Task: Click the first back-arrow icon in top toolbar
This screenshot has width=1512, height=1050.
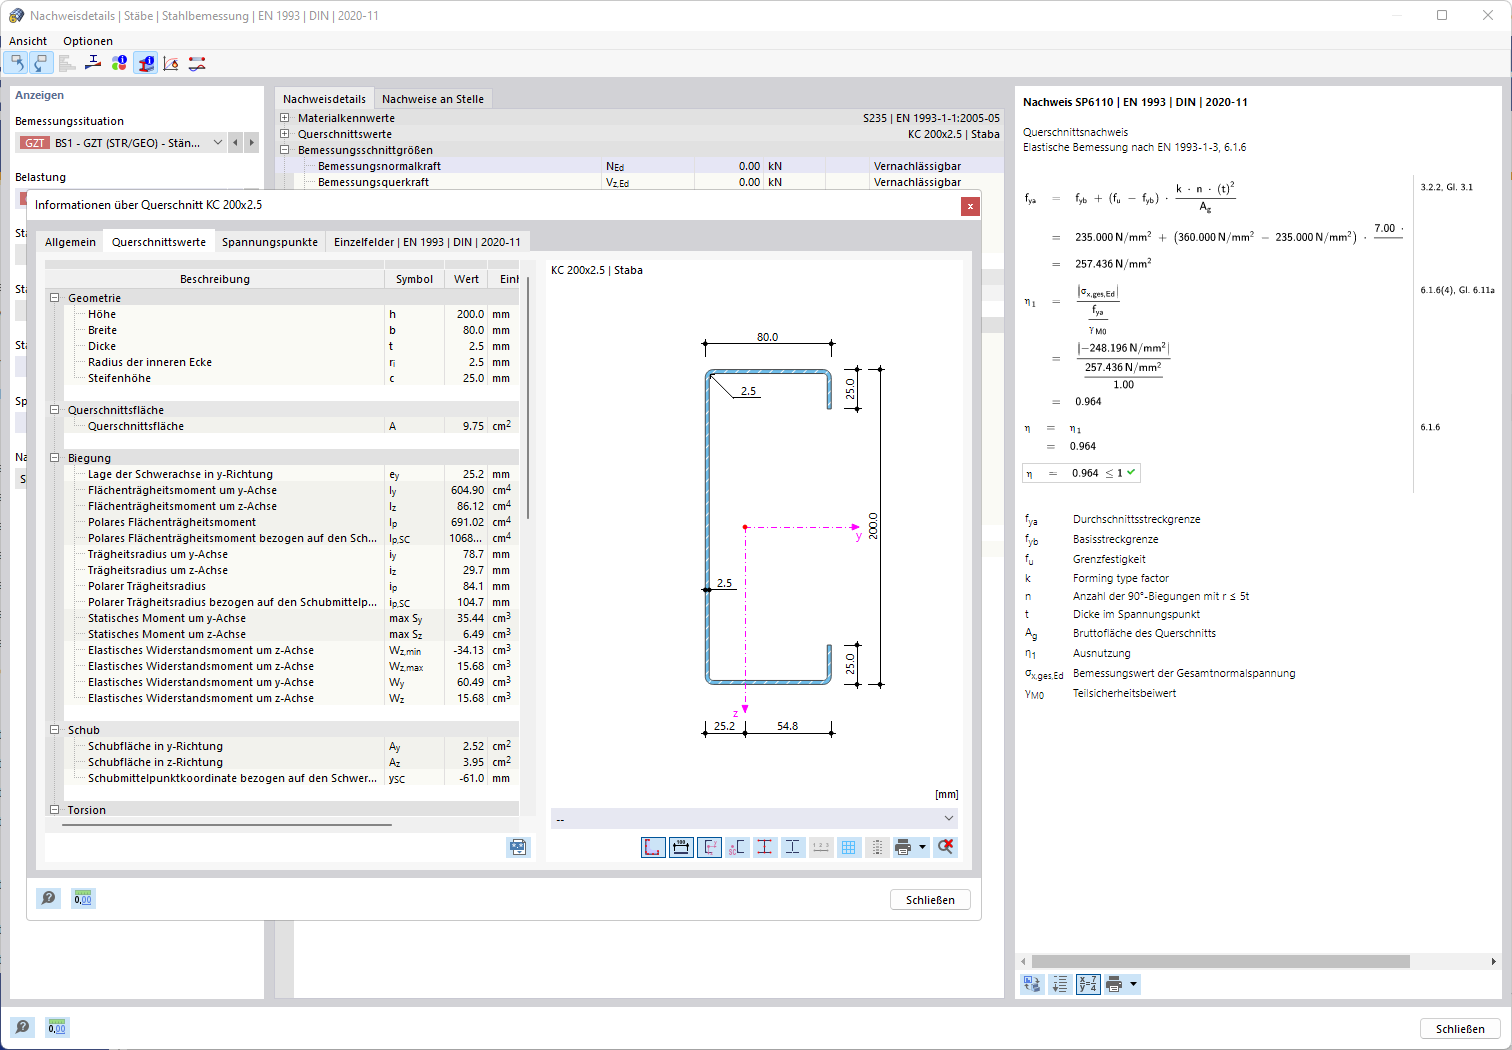Action: pyautogui.click(x=16, y=63)
